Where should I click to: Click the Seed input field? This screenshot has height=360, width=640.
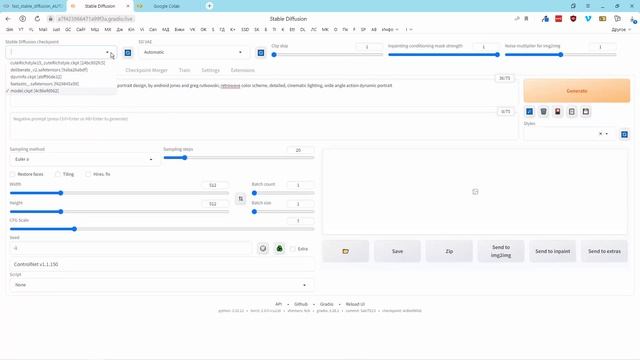click(x=131, y=248)
